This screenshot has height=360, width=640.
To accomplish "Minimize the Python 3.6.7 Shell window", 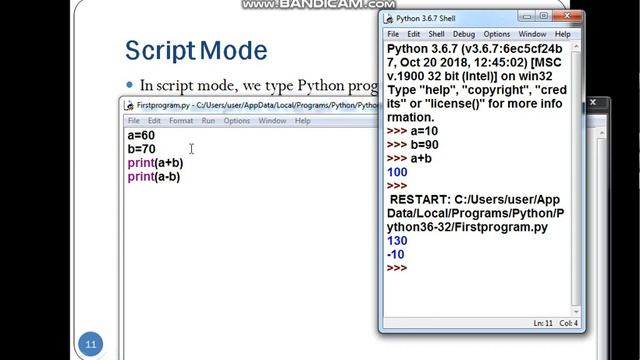I will [527, 16].
